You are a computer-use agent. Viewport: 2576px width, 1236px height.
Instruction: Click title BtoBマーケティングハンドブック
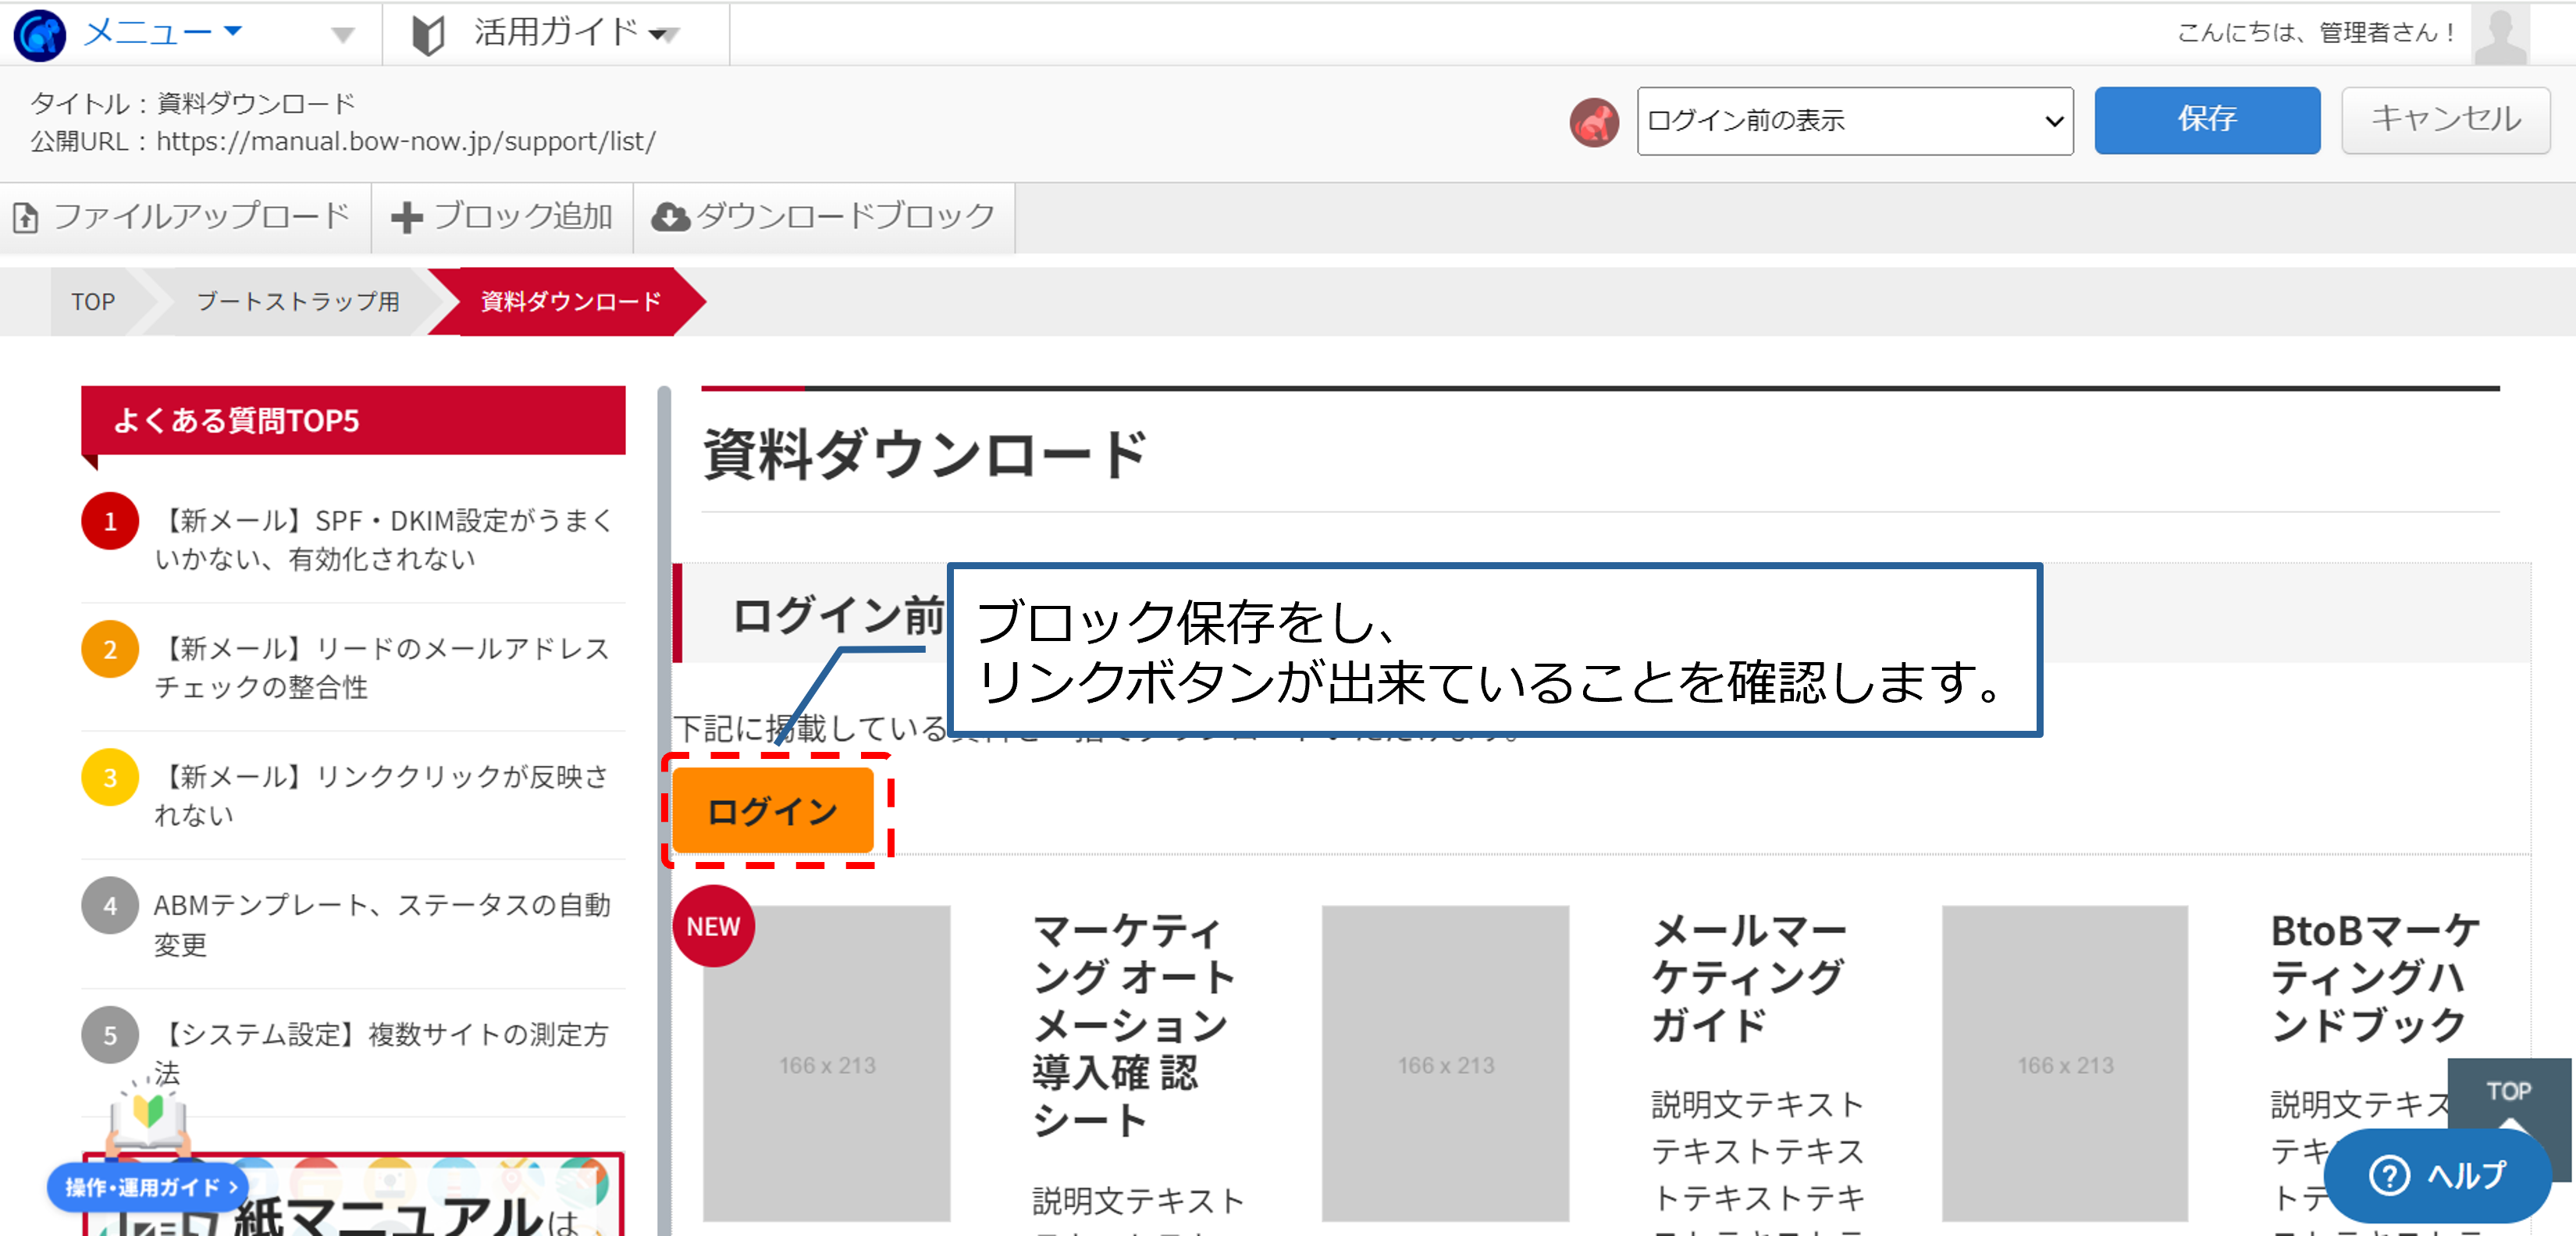[x=2376, y=979]
